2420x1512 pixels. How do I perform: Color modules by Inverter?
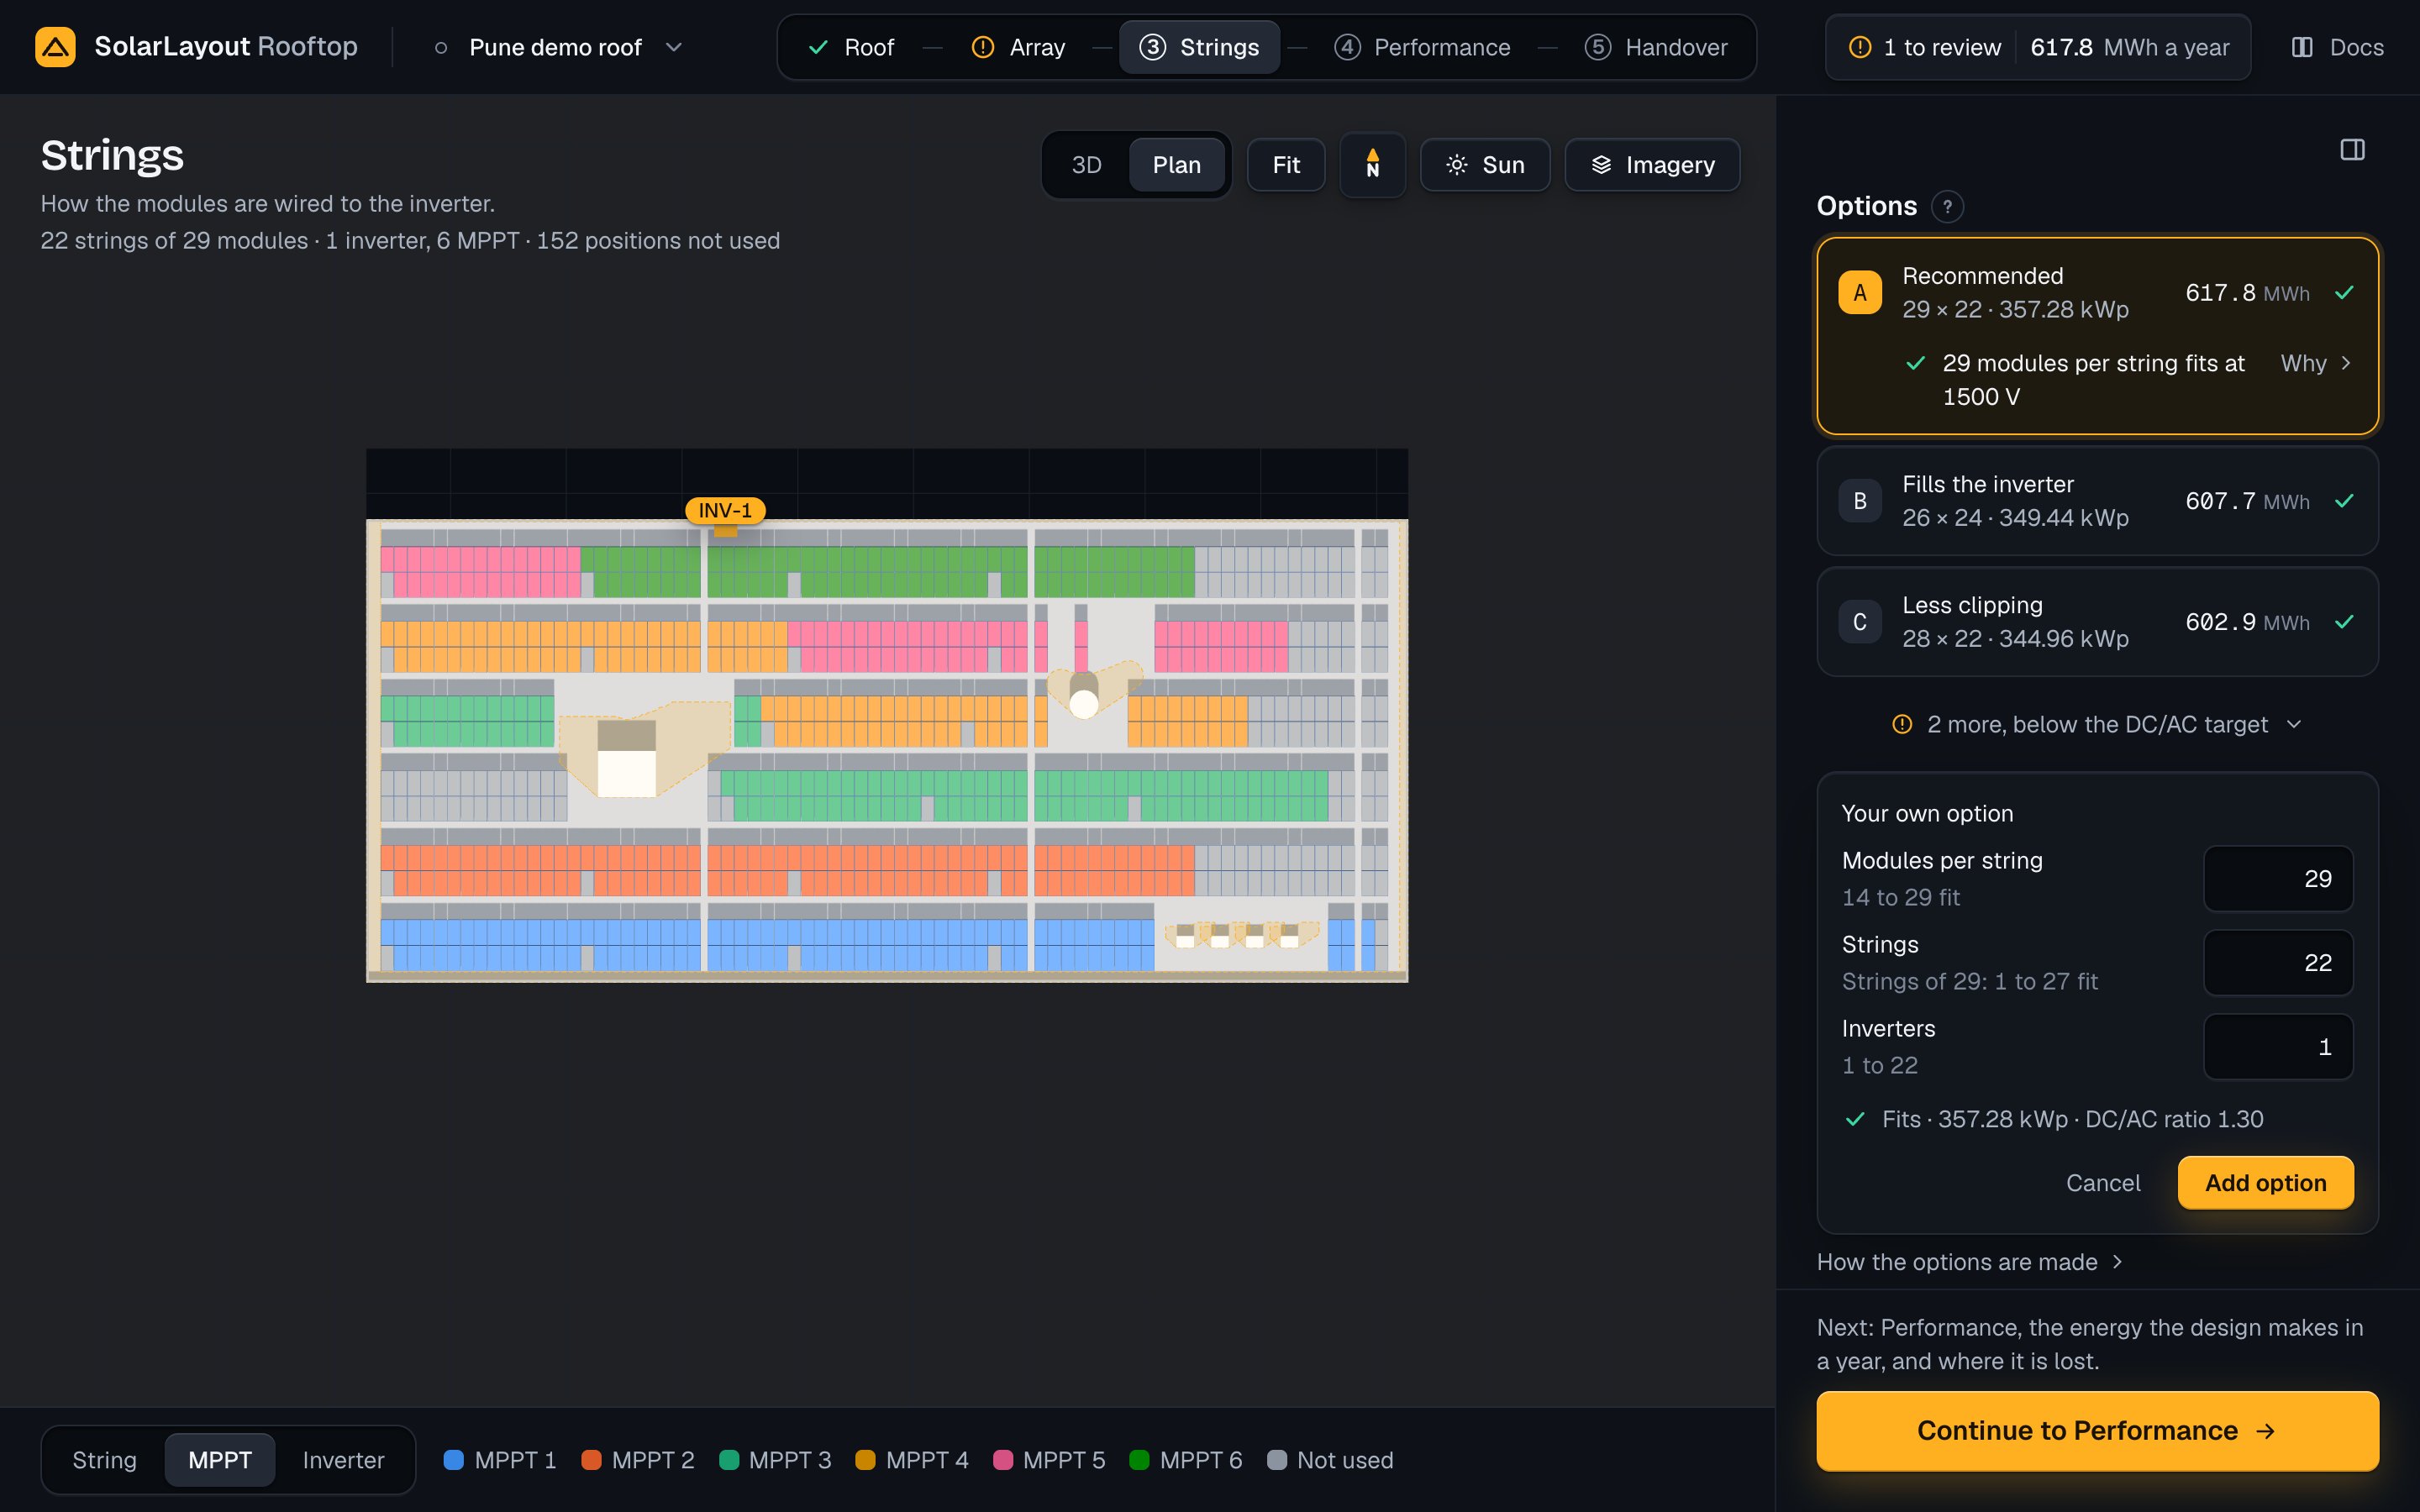tap(343, 1460)
